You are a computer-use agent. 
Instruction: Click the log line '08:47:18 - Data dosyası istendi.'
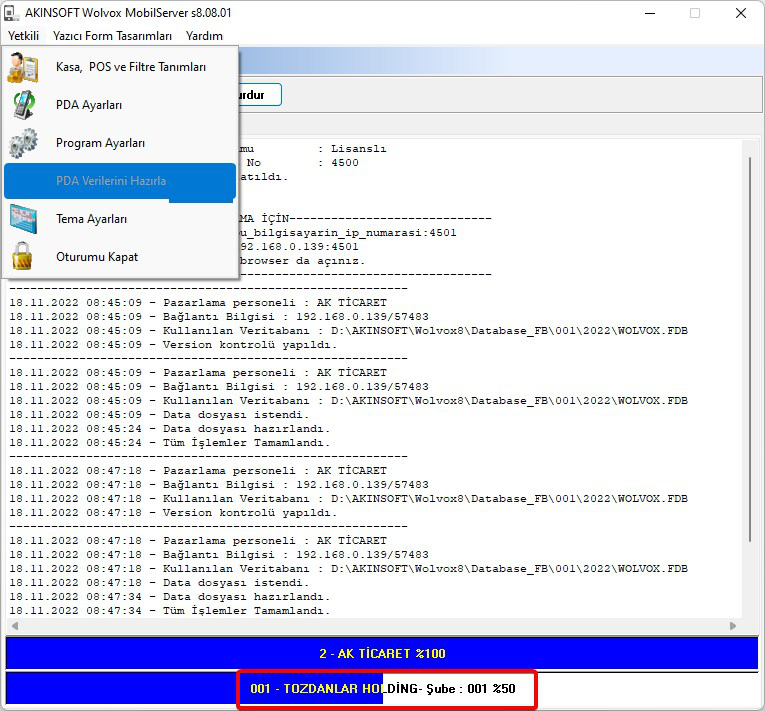click(x=159, y=583)
